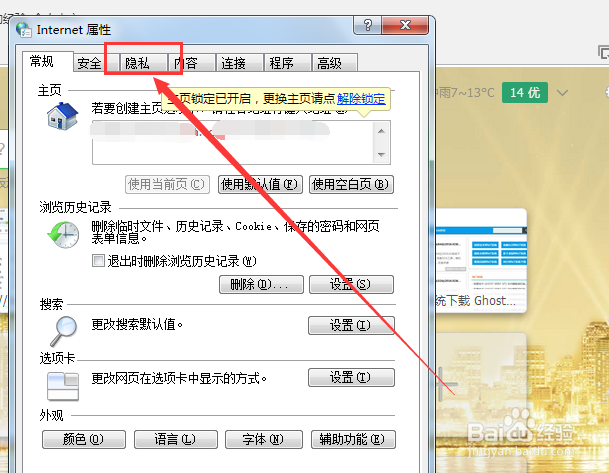Click the clock browsing history icon
Image resolution: width=609 pixels, height=473 pixels.
tap(63, 235)
